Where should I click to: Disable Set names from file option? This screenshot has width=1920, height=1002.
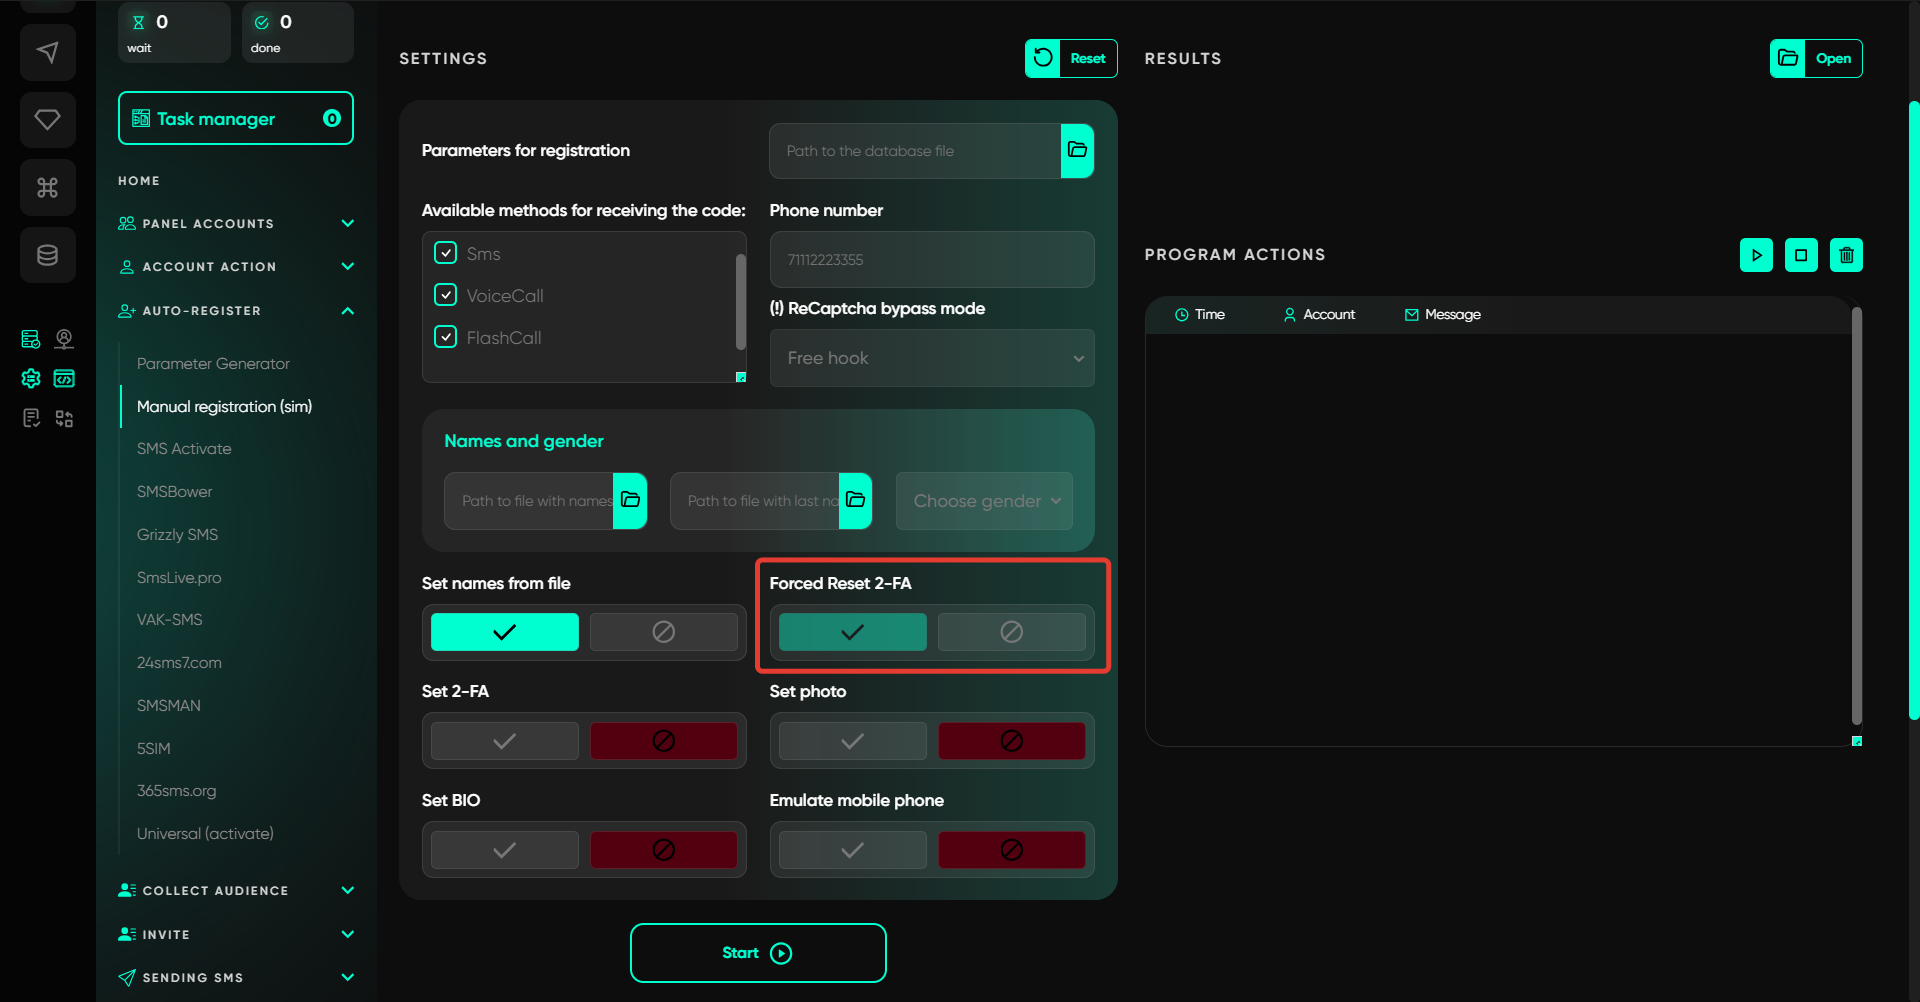coord(663,632)
